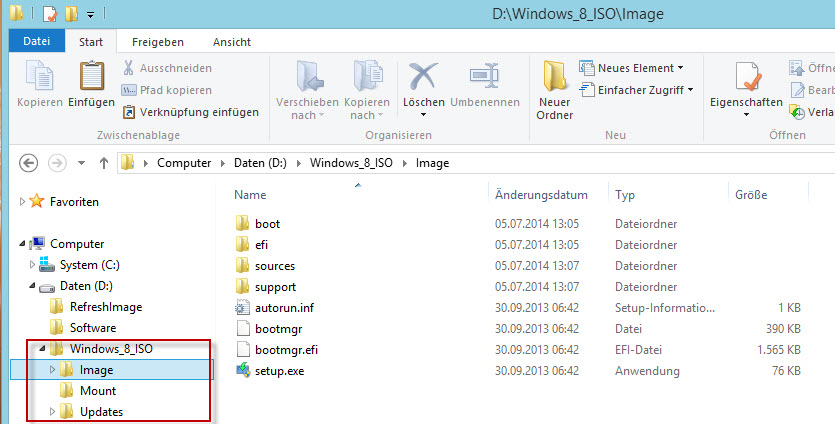
Task: Open the Eigenschaften dropdown arrow
Action: point(746,115)
